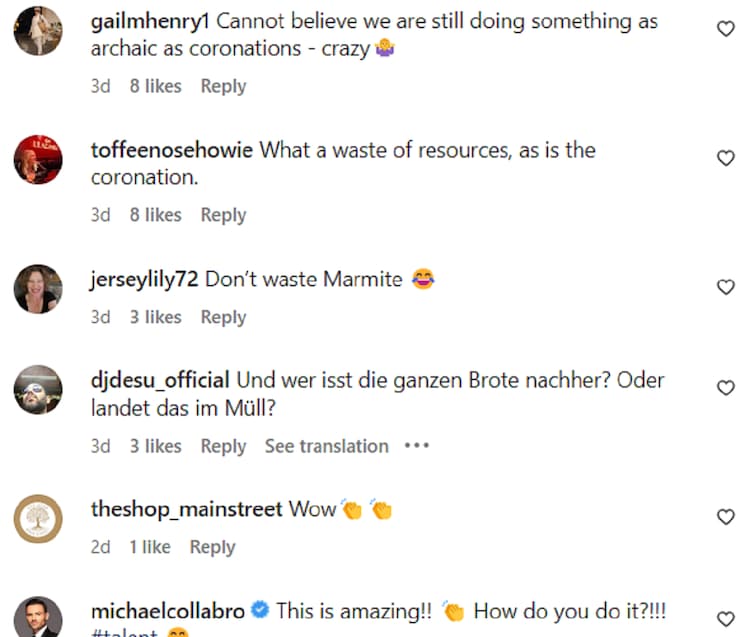The width and height of the screenshot is (750, 637).
Task: Reply to the Marmite comment
Action: pyautogui.click(x=223, y=317)
